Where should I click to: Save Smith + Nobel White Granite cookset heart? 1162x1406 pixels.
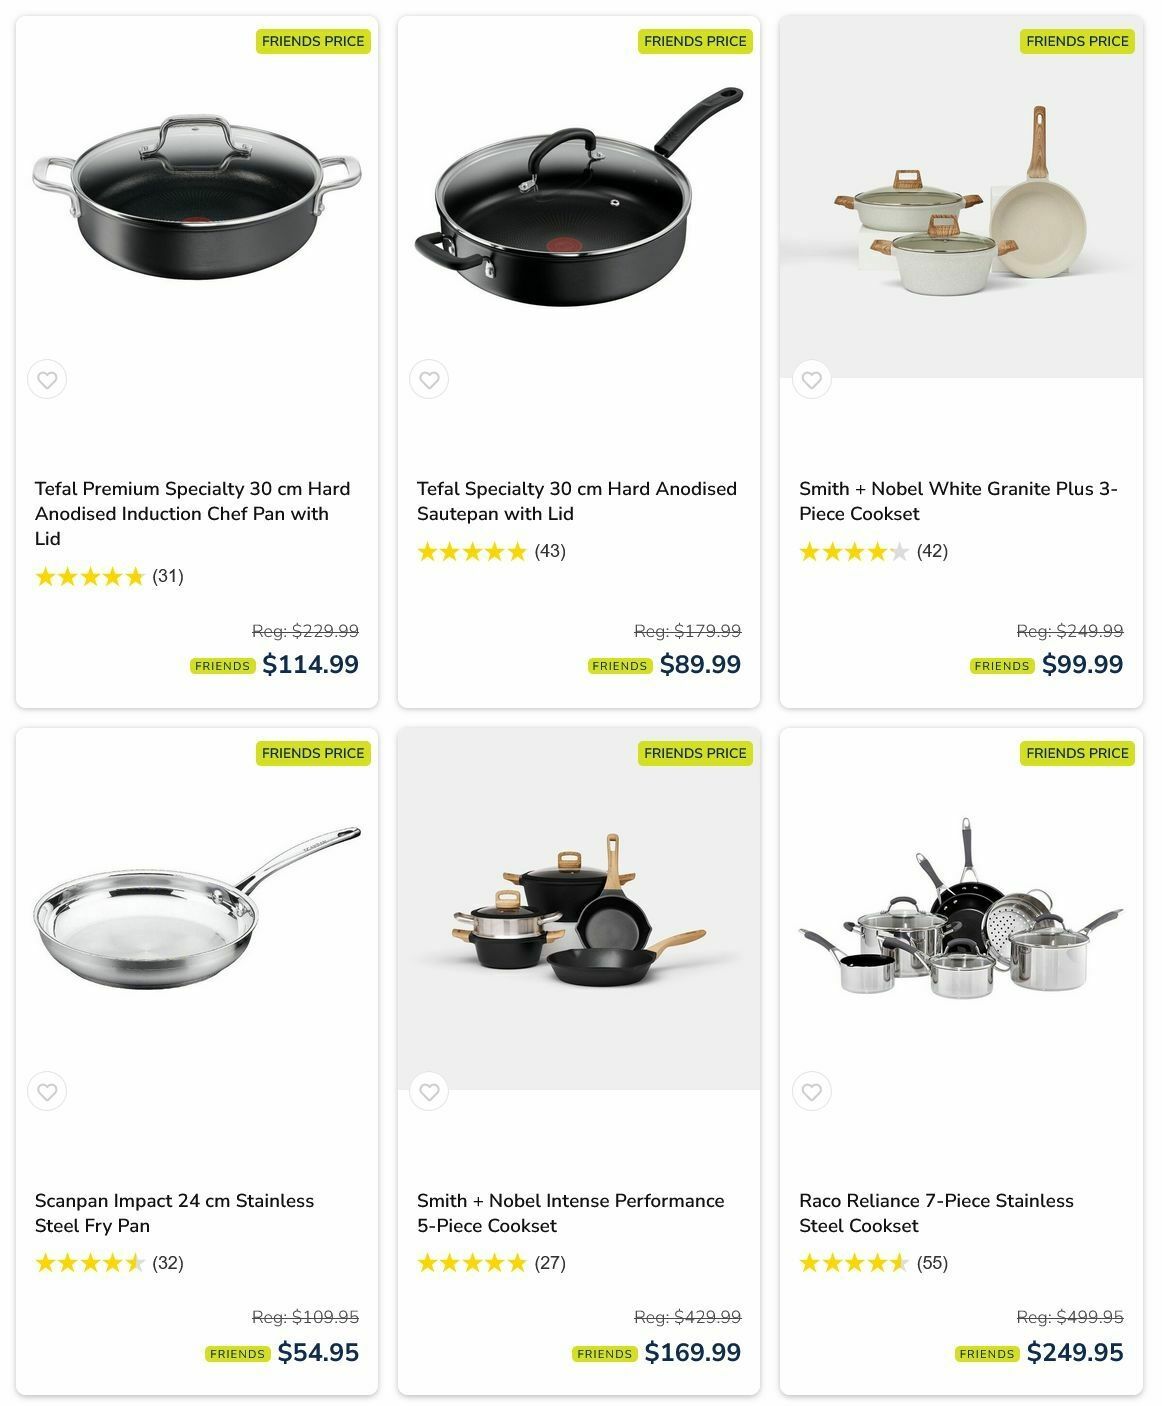[811, 380]
